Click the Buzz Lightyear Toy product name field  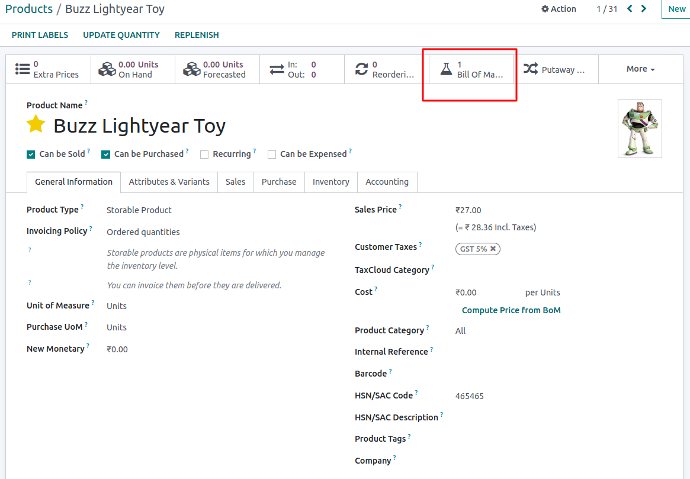pyautogui.click(x=139, y=126)
